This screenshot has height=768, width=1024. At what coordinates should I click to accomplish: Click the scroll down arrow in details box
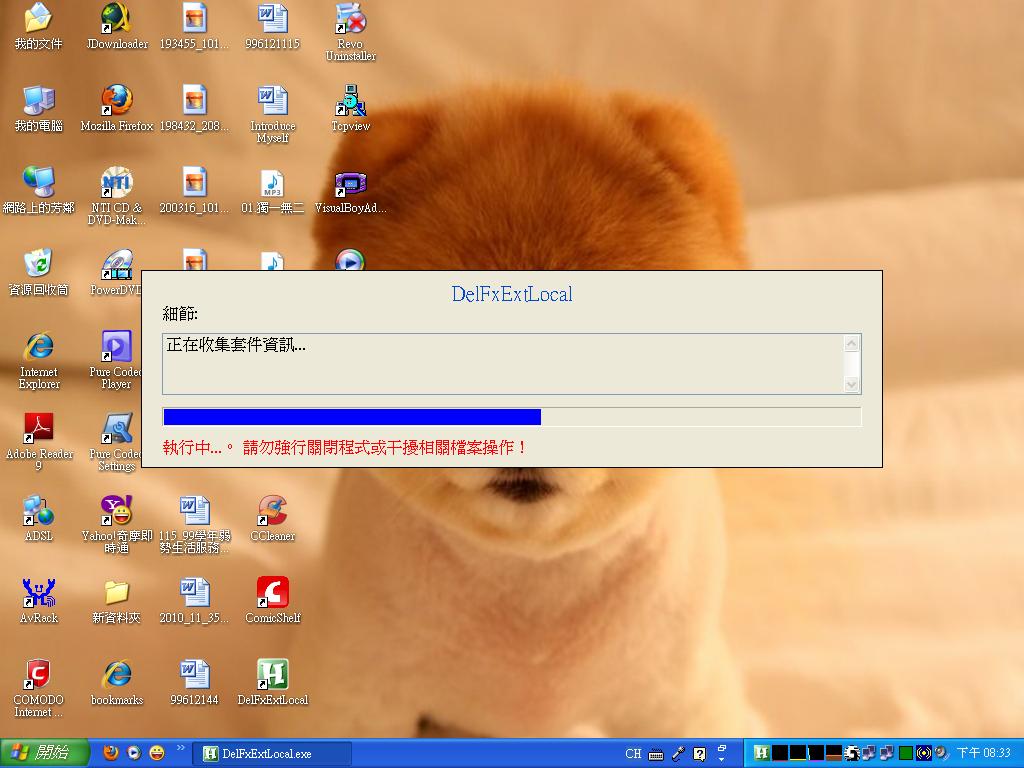852,385
